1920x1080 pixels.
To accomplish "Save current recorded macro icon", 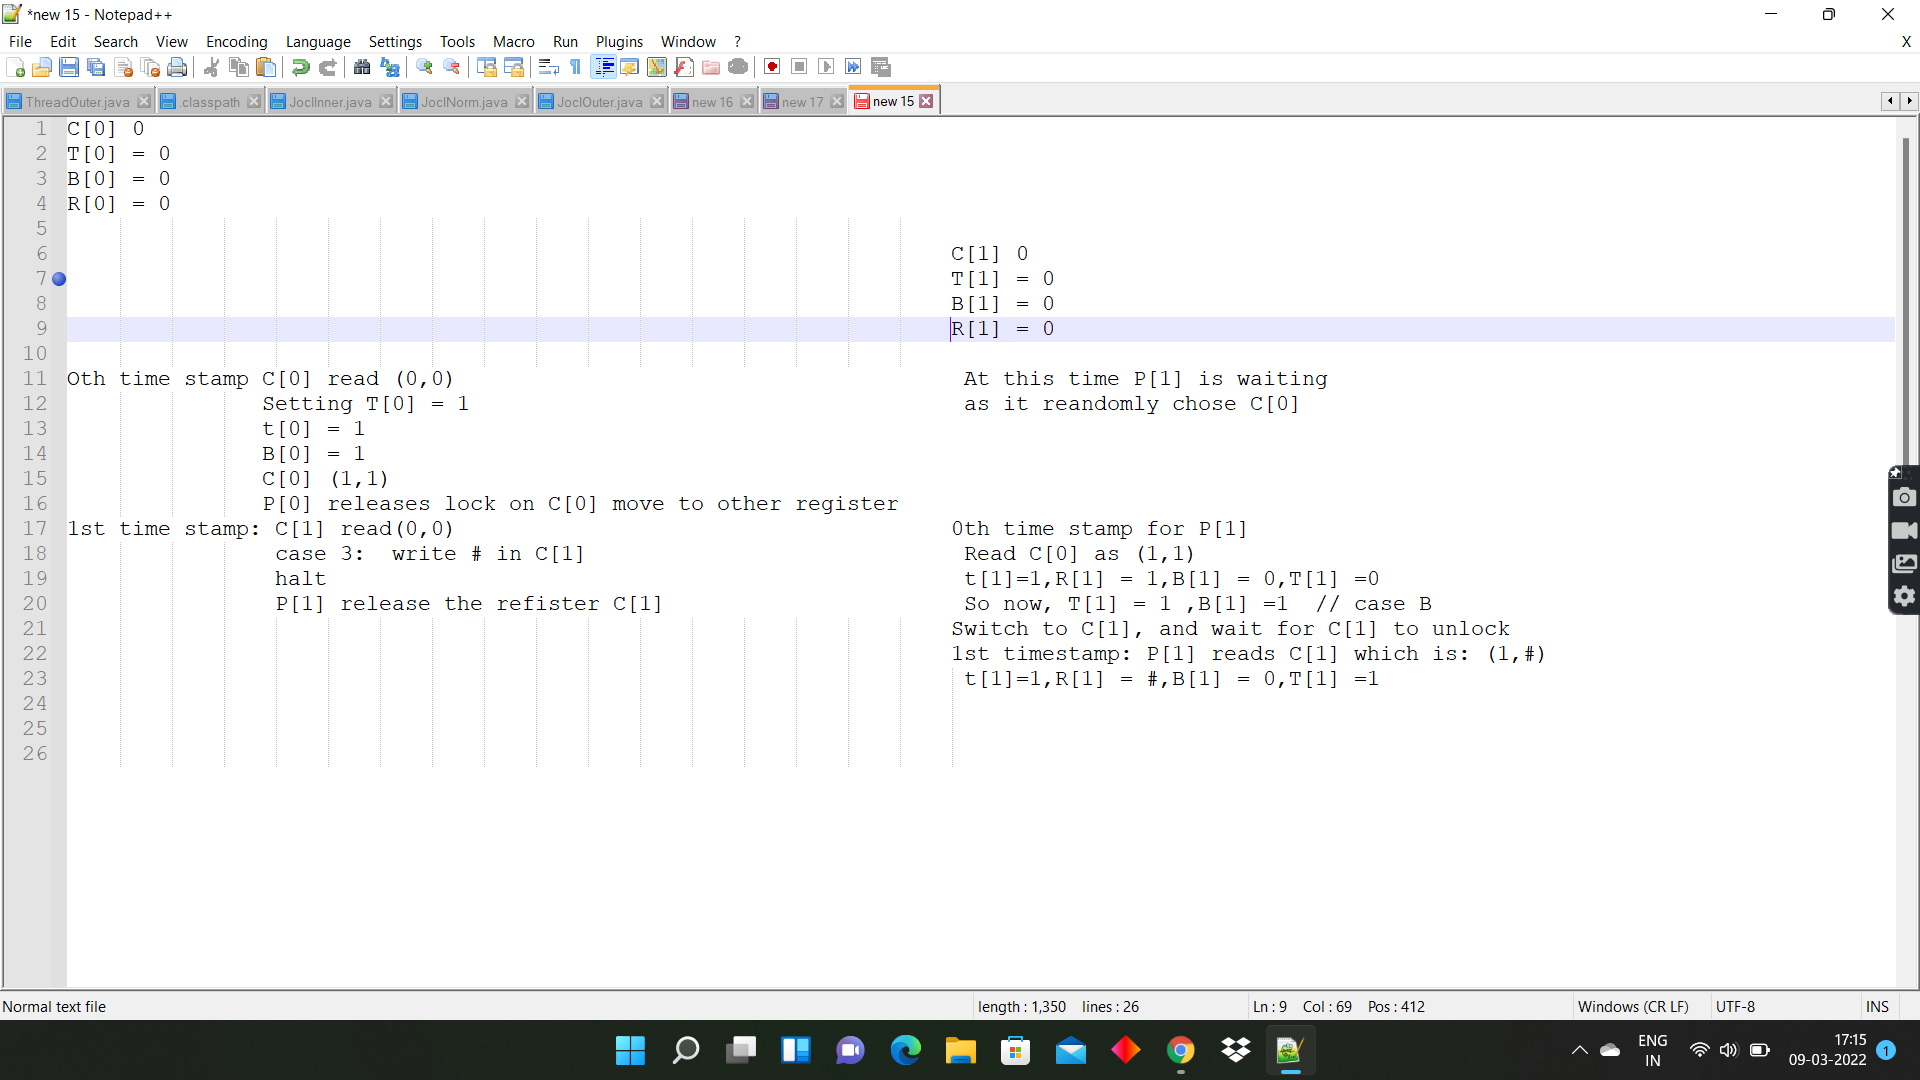I will pyautogui.click(x=881, y=67).
